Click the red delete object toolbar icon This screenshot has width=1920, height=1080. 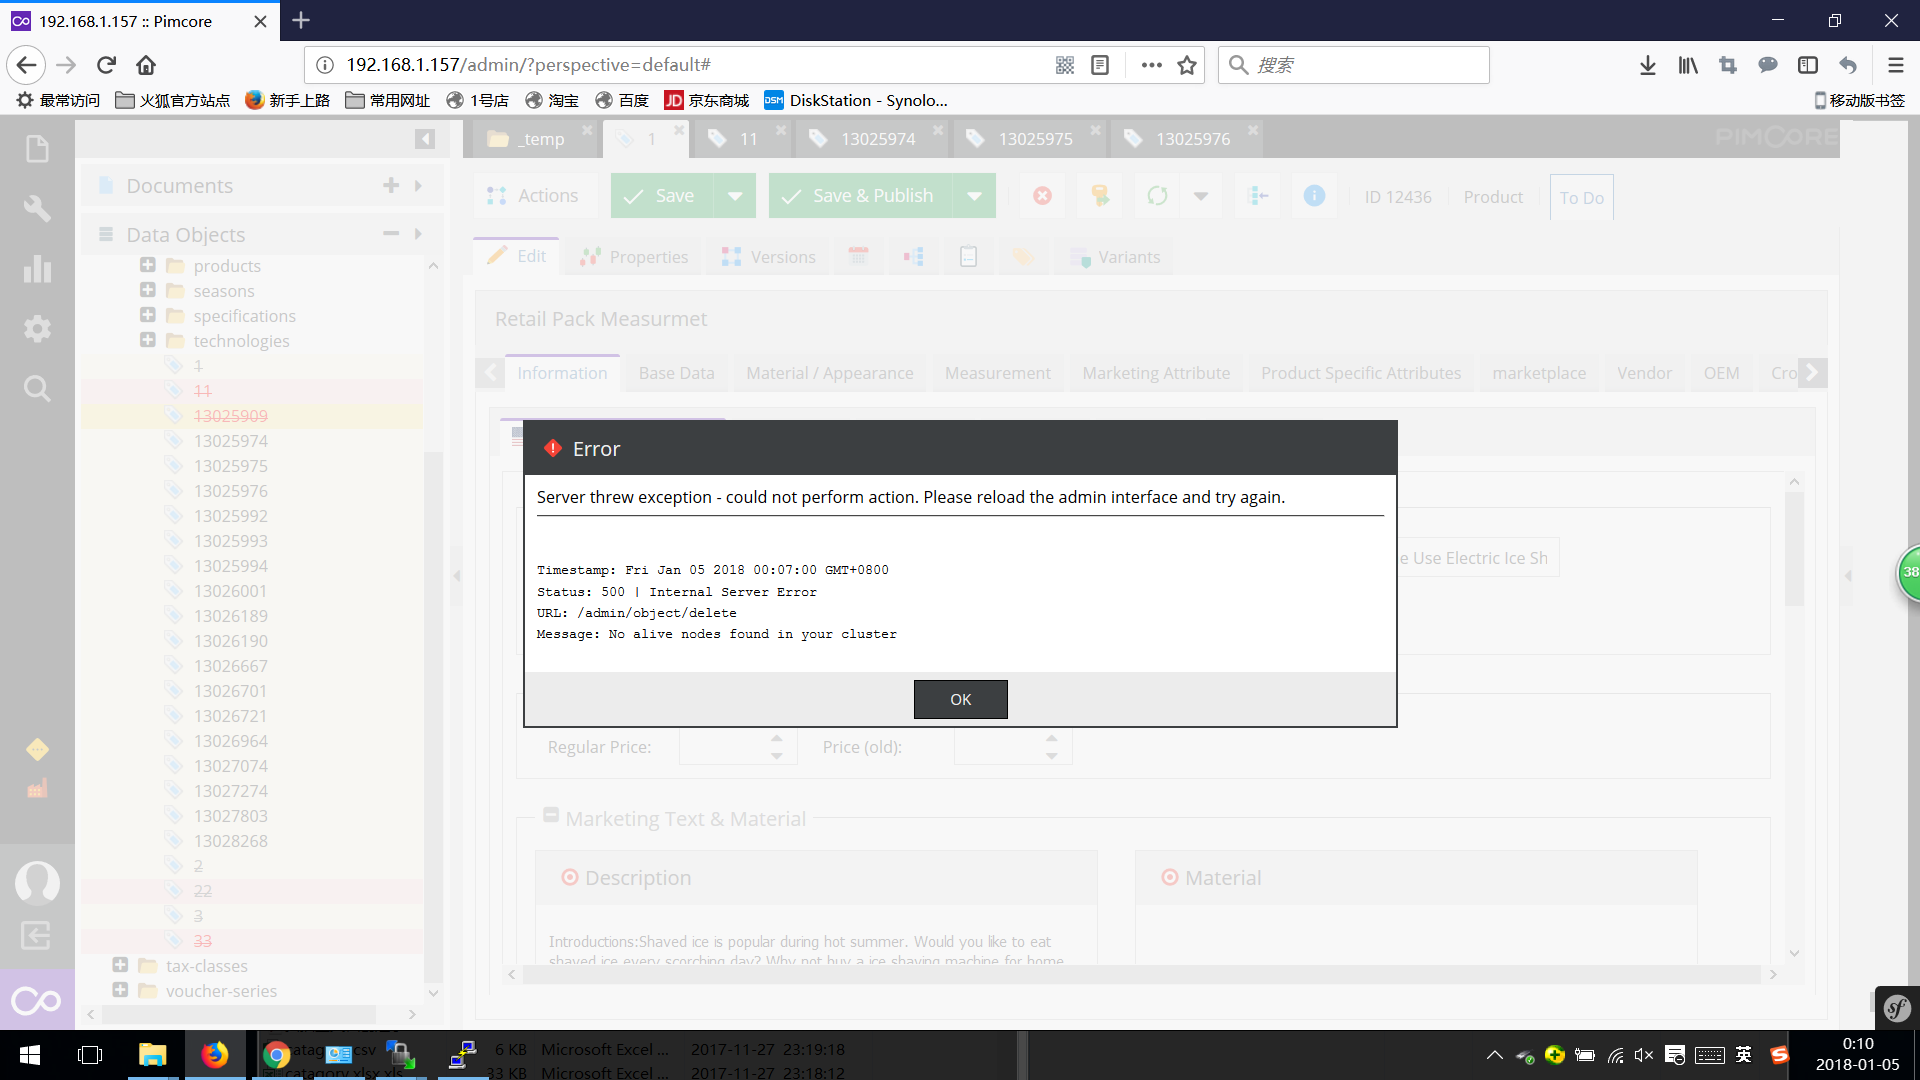coord(1042,196)
